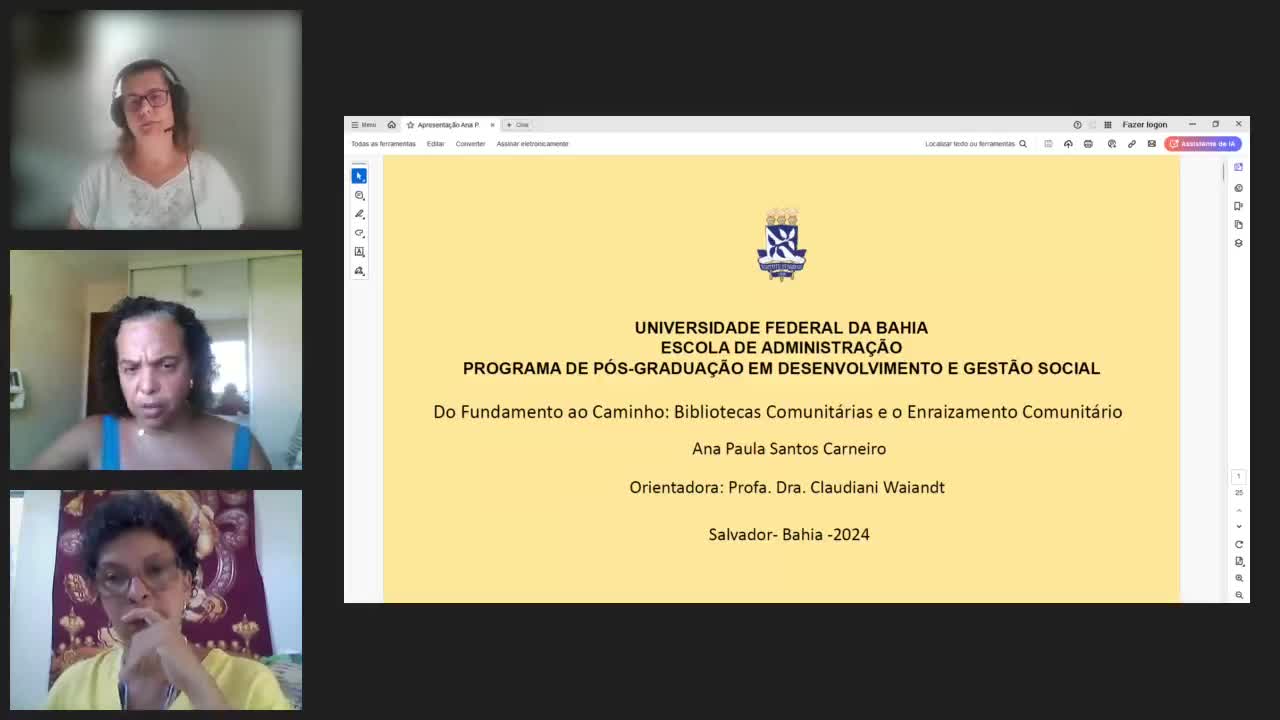
Task: Click 'Salvador- Bahia -2024' text
Action: (789, 535)
